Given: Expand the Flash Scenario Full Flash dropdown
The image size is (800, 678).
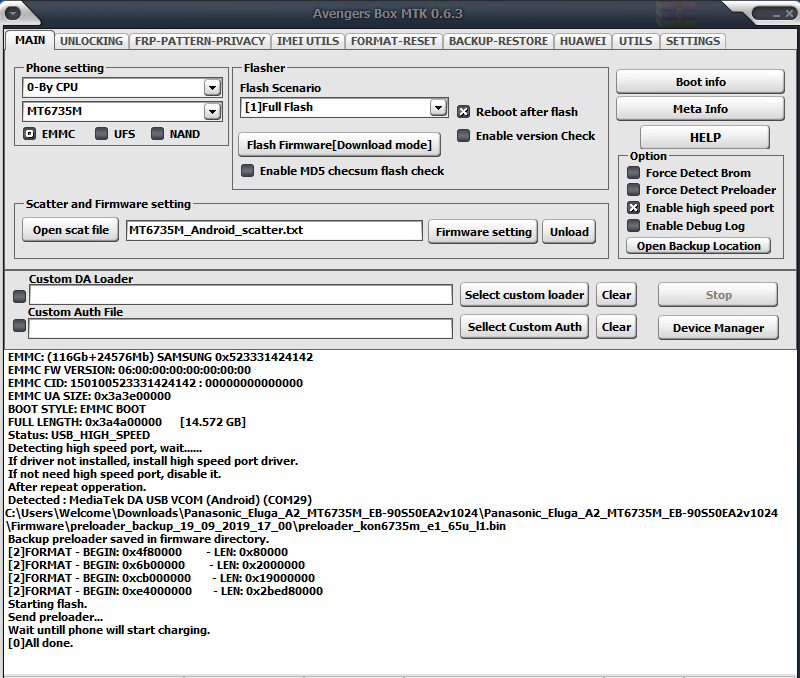Looking at the screenshot, I should (x=438, y=108).
